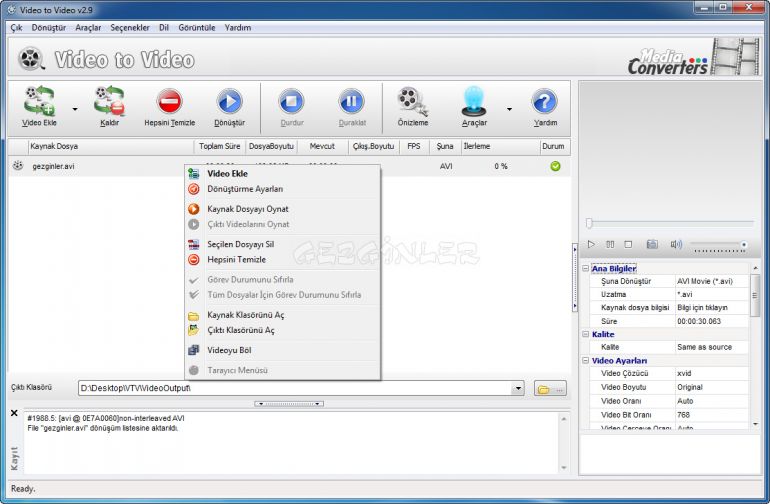Open the Yardım menu in menu bar
770x504 pixels.
(x=238, y=28)
